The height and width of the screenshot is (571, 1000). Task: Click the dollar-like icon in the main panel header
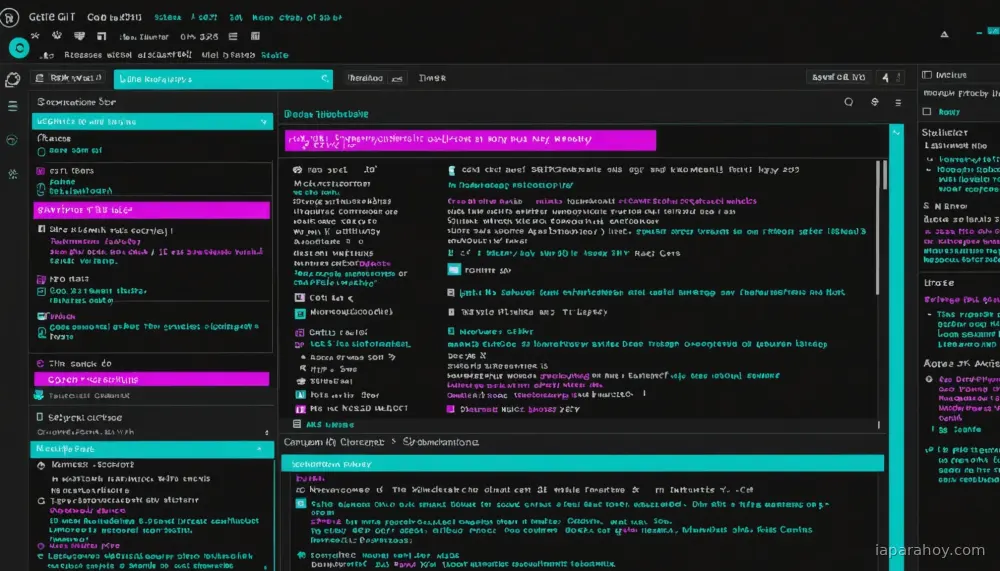874,102
